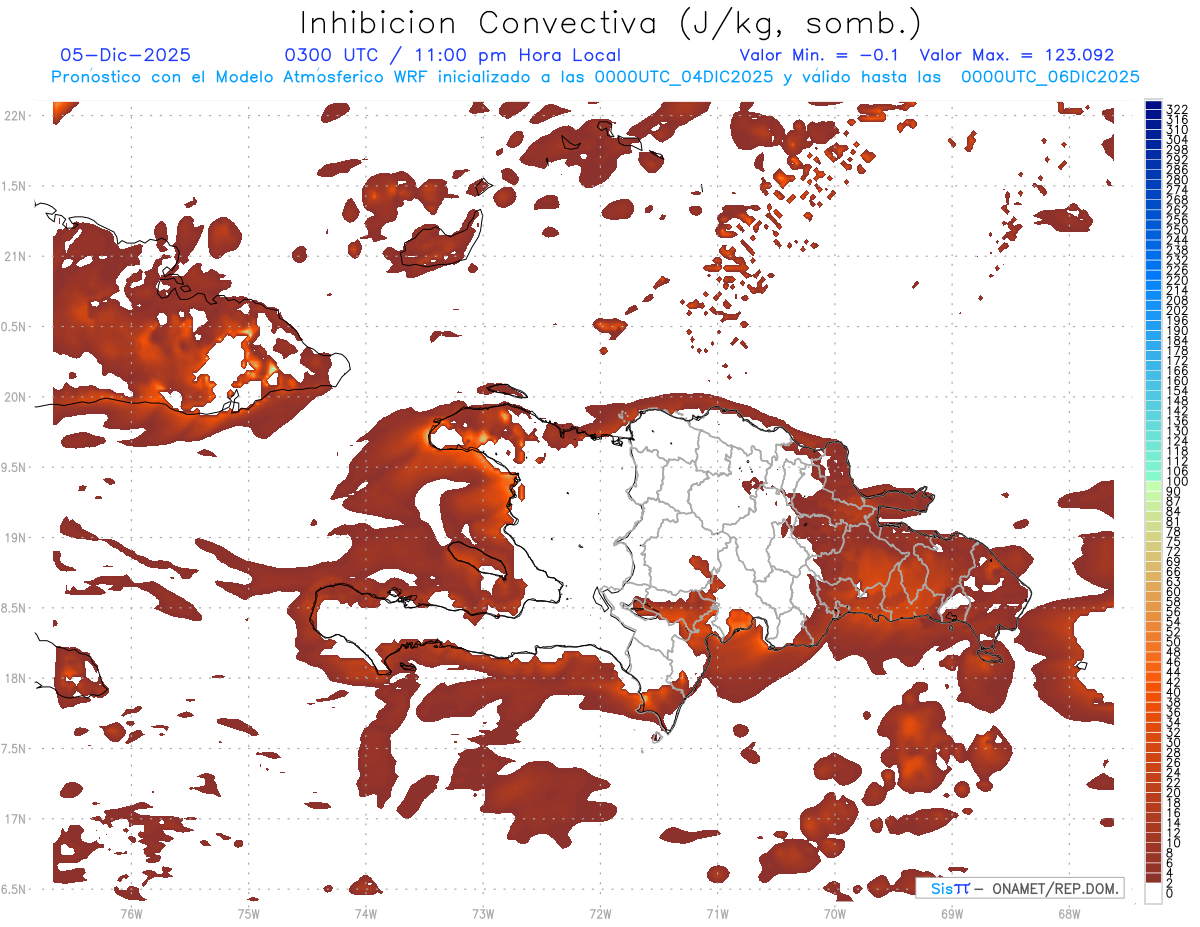Click the '40' color scale value

(1174, 692)
